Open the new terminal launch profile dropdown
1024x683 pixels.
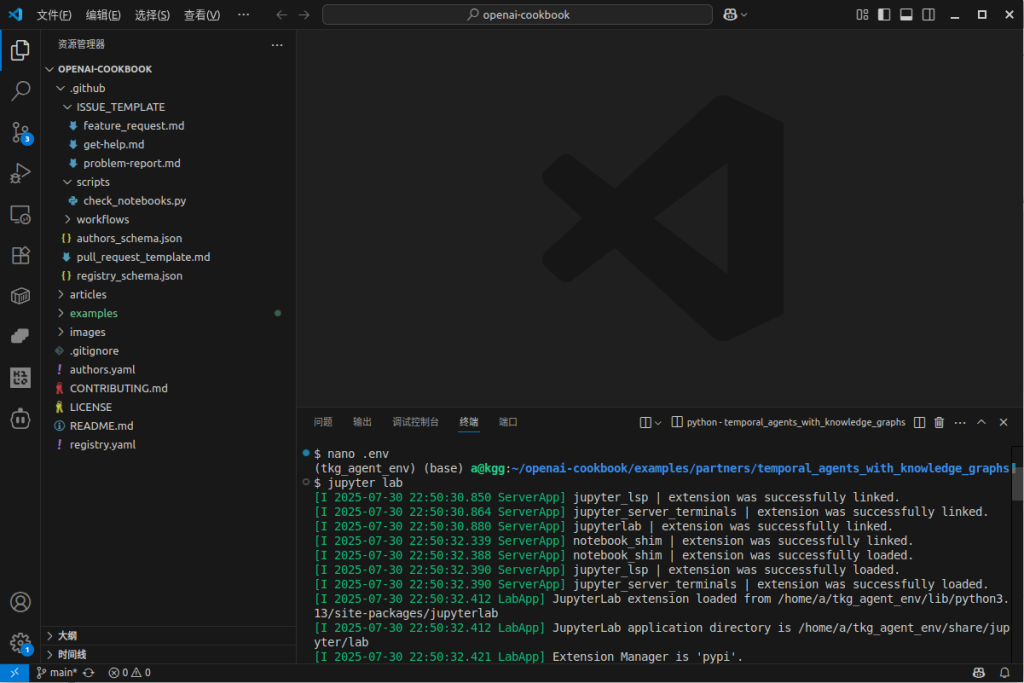point(658,422)
